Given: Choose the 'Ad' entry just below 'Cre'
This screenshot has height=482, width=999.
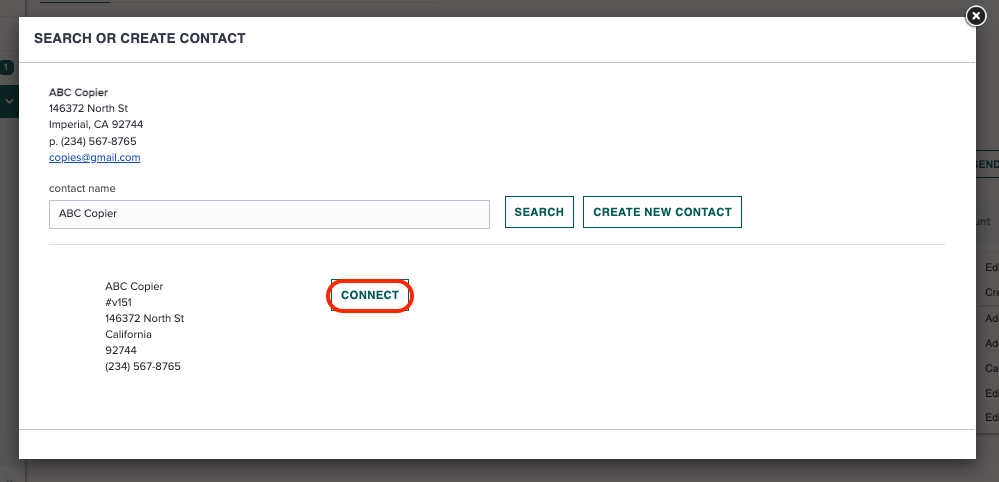Looking at the screenshot, I should (x=992, y=318).
